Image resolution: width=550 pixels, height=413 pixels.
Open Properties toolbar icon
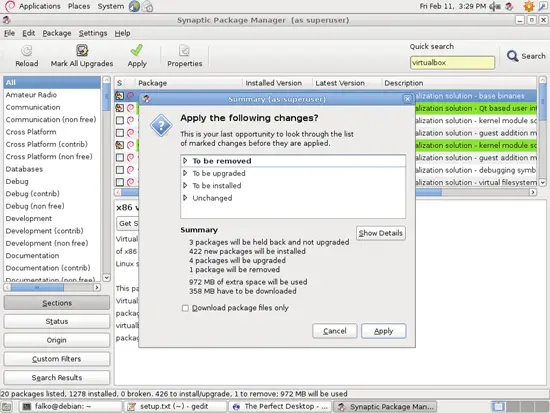[x=184, y=51]
